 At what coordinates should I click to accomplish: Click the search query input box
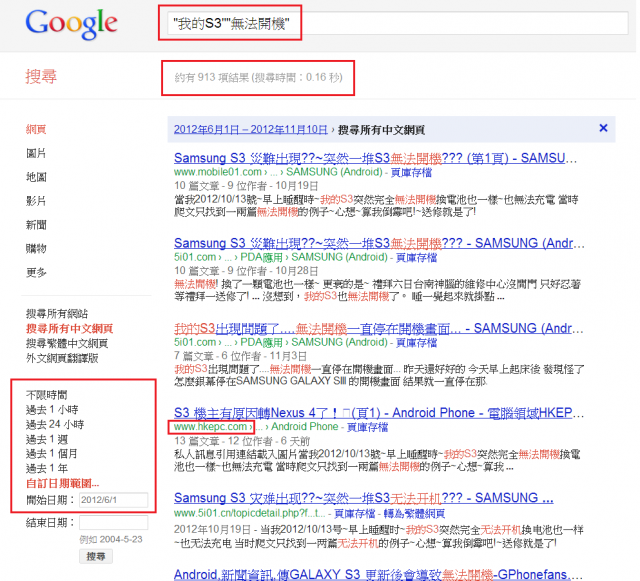click(398, 23)
